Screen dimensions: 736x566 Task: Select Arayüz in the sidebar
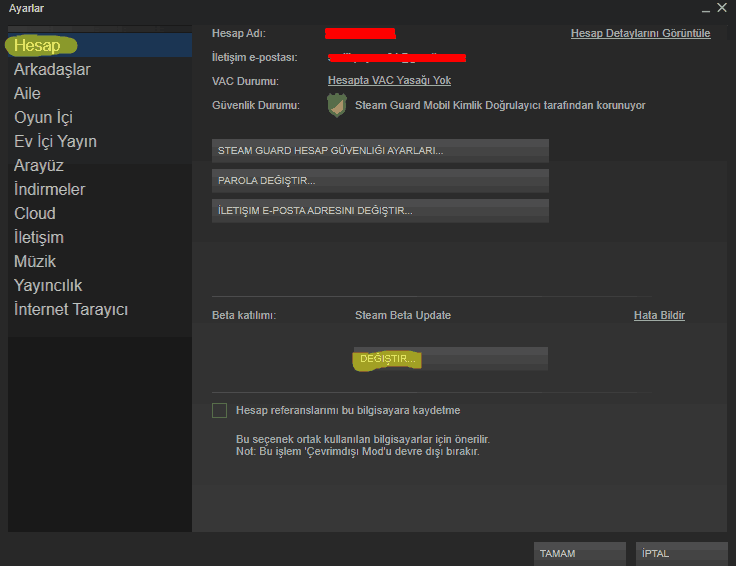coord(39,166)
